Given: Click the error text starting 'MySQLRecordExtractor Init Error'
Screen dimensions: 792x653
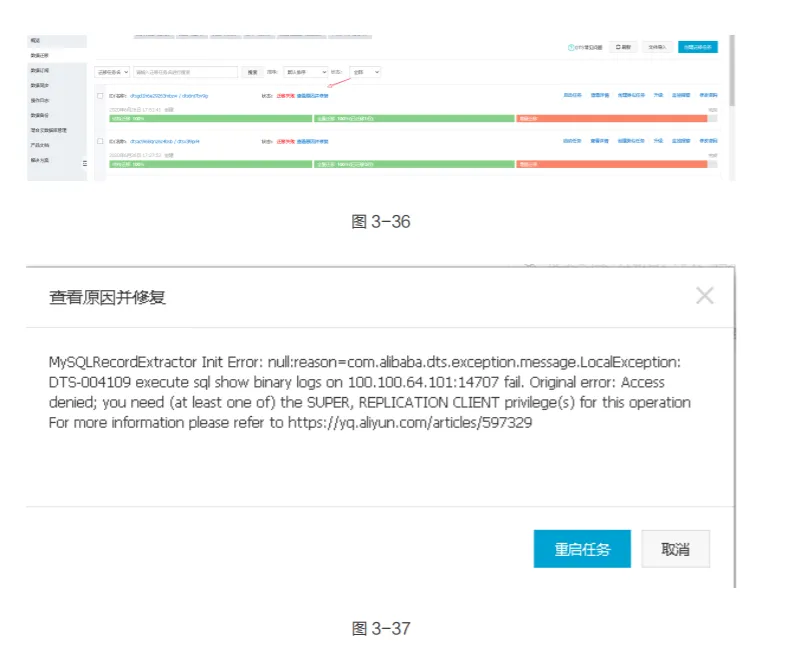Looking at the screenshot, I should pos(369,392).
